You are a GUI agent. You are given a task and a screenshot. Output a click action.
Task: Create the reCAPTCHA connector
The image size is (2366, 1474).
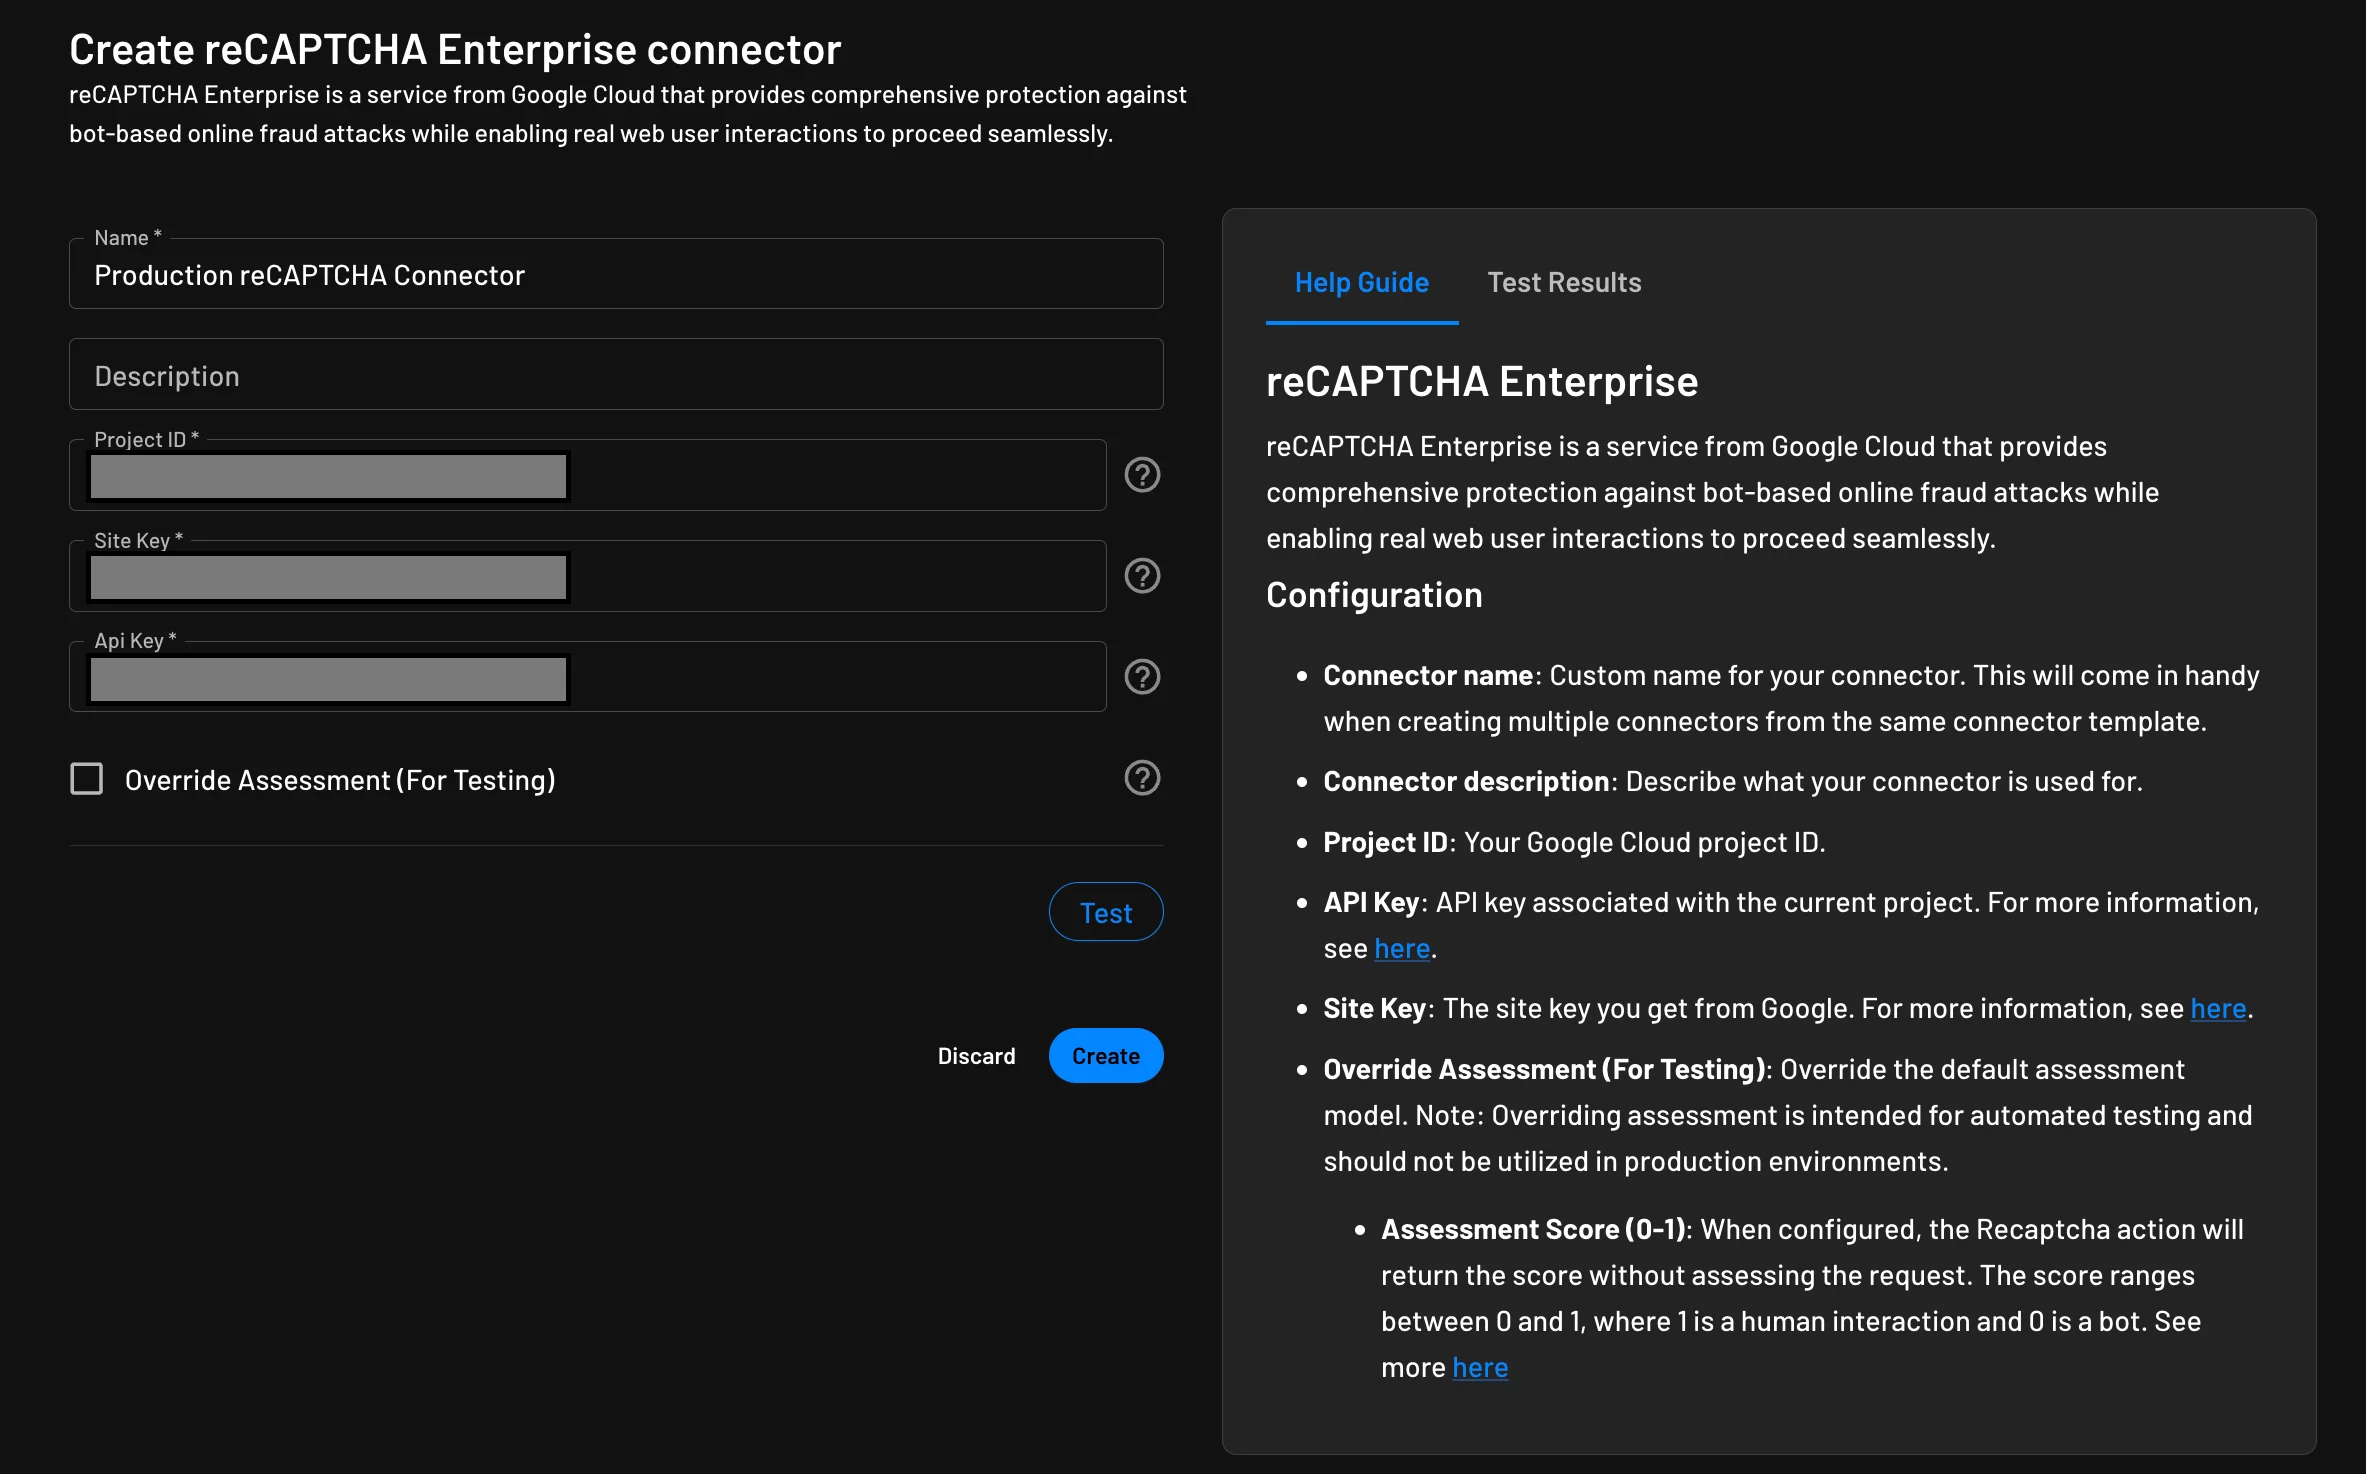[x=1106, y=1056]
